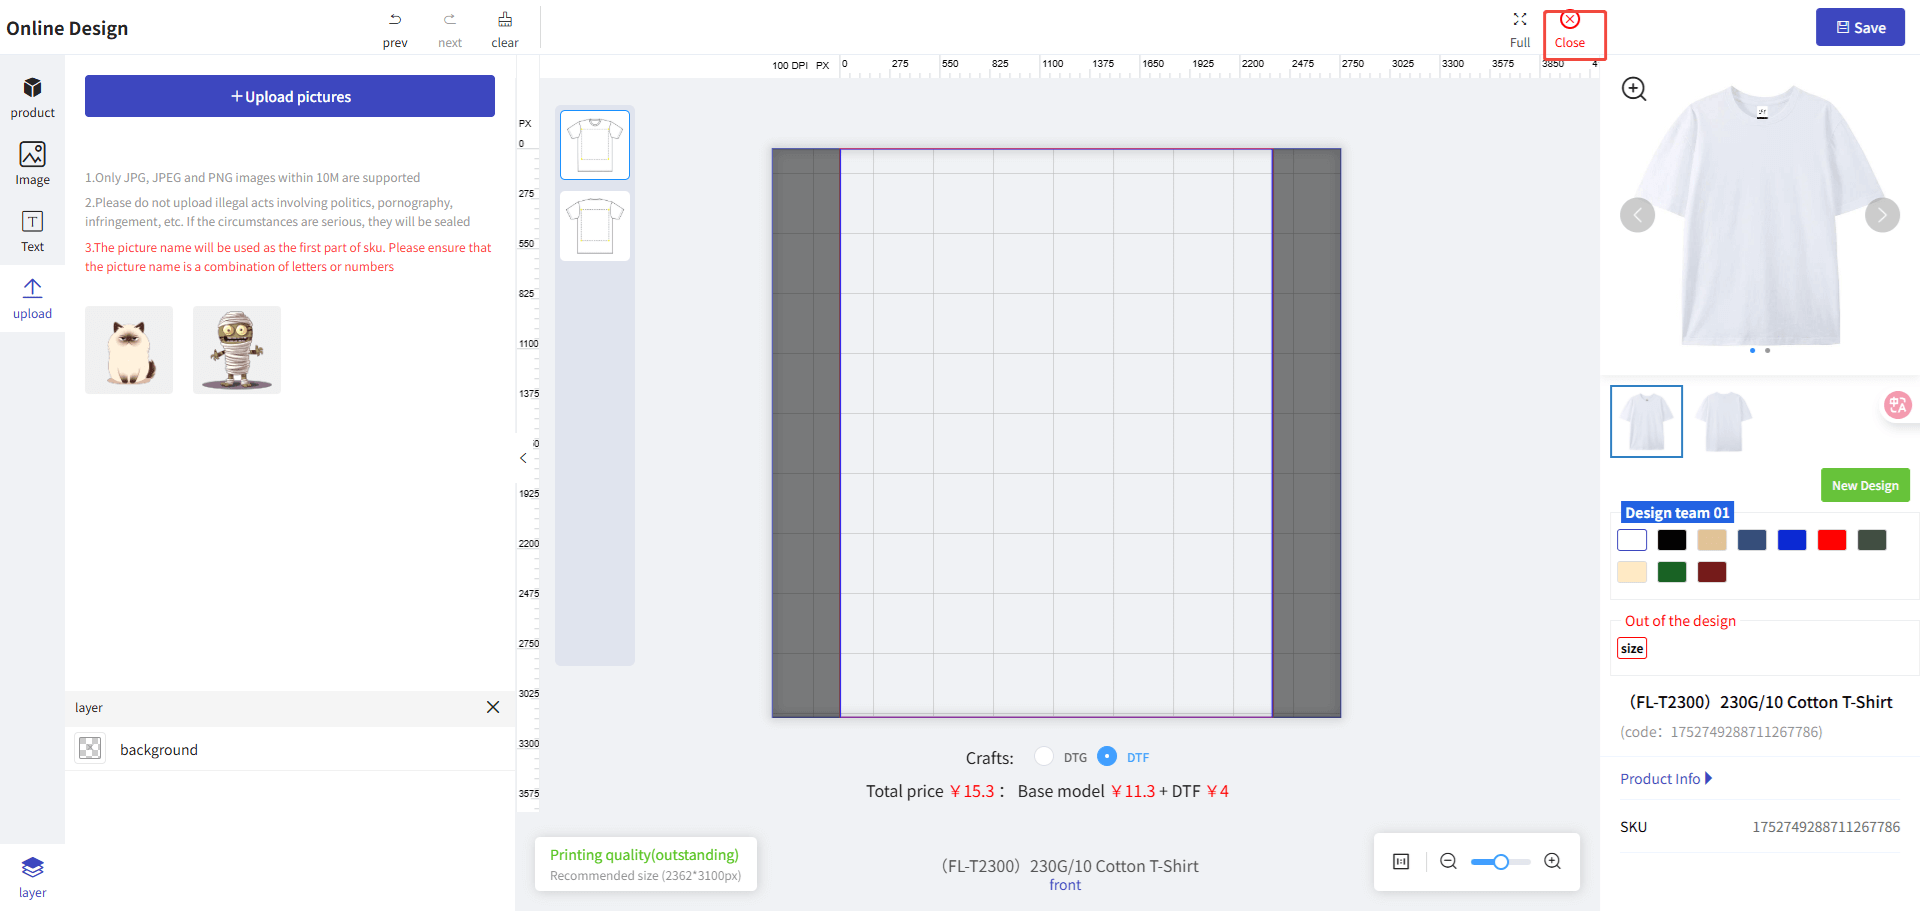
Task: Open the product panel in sidebar
Action: coord(32,97)
